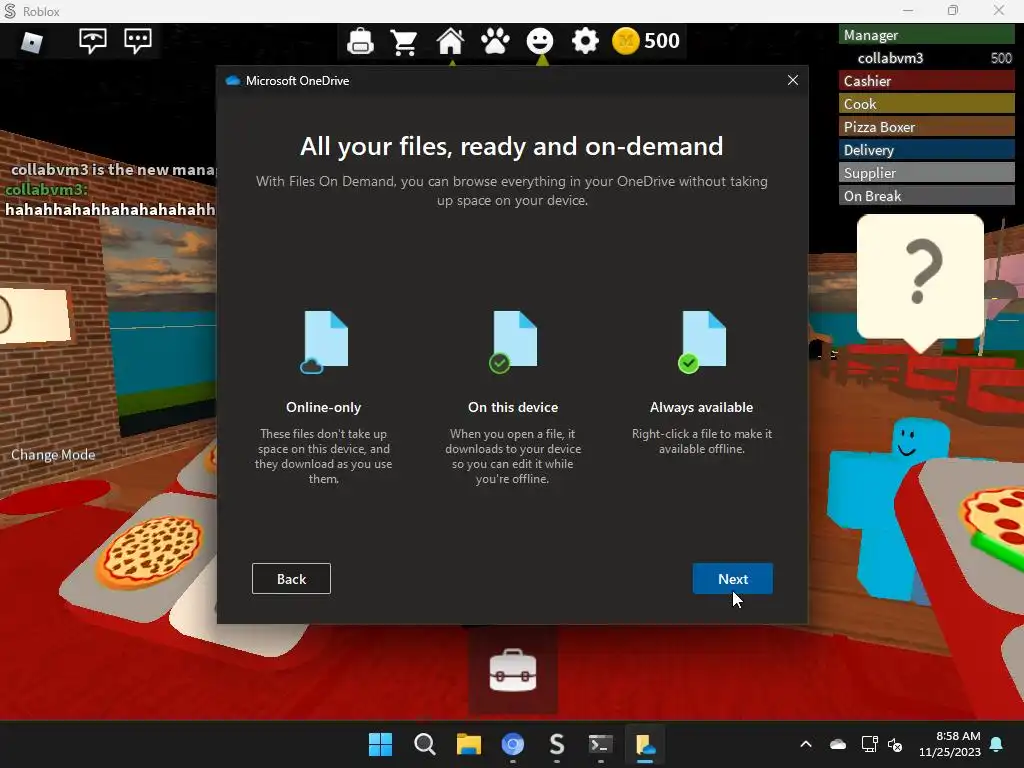Open taskbar Search magnifier
Screen dimensions: 1024x768
click(x=424, y=744)
